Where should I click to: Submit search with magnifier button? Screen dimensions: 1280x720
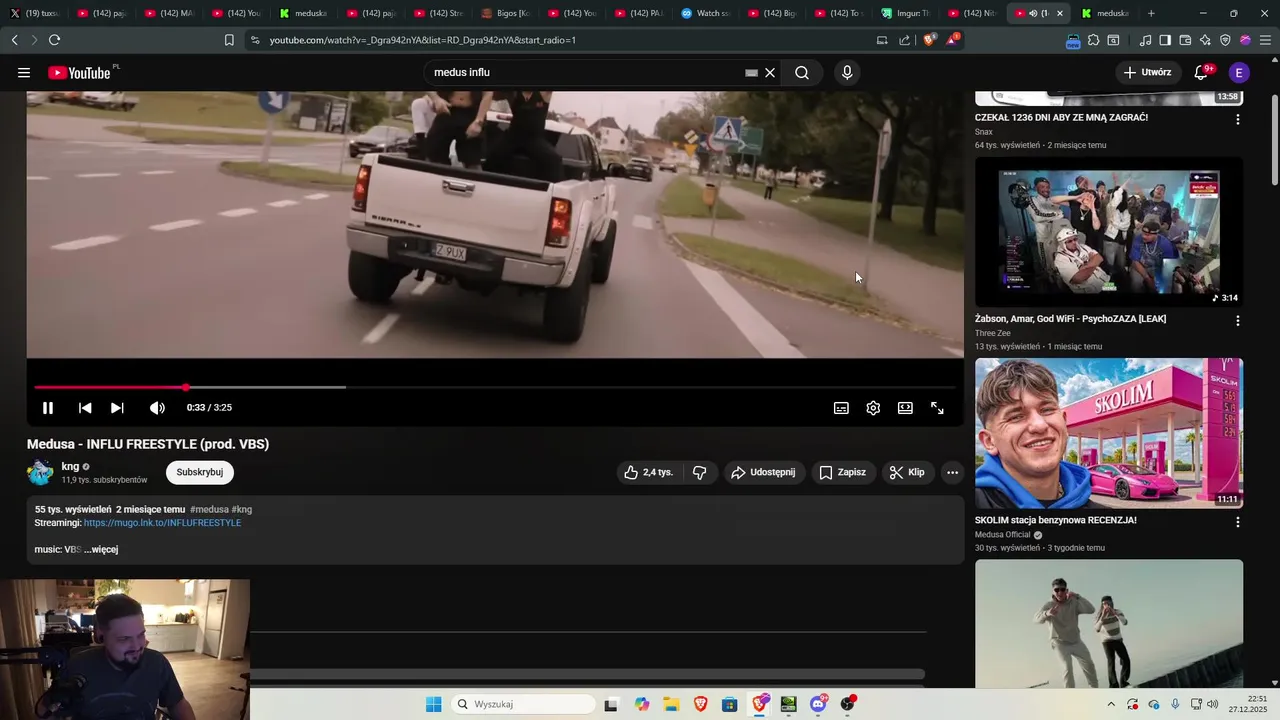pyautogui.click(x=802, y=73)
